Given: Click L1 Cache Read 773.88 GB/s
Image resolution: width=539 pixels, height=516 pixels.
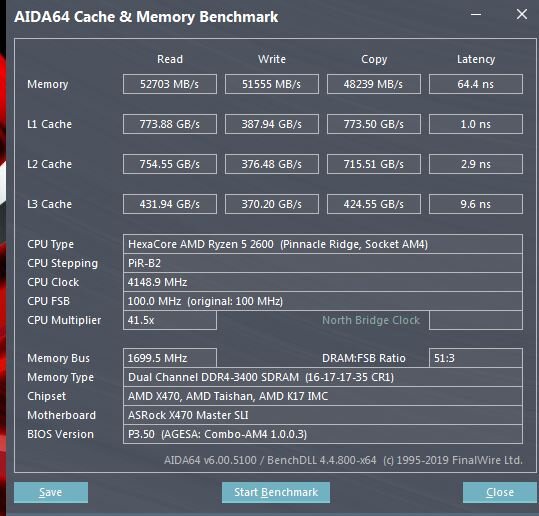Looking at the screenshot, I should pyautogui.click(x=170, y=124).
